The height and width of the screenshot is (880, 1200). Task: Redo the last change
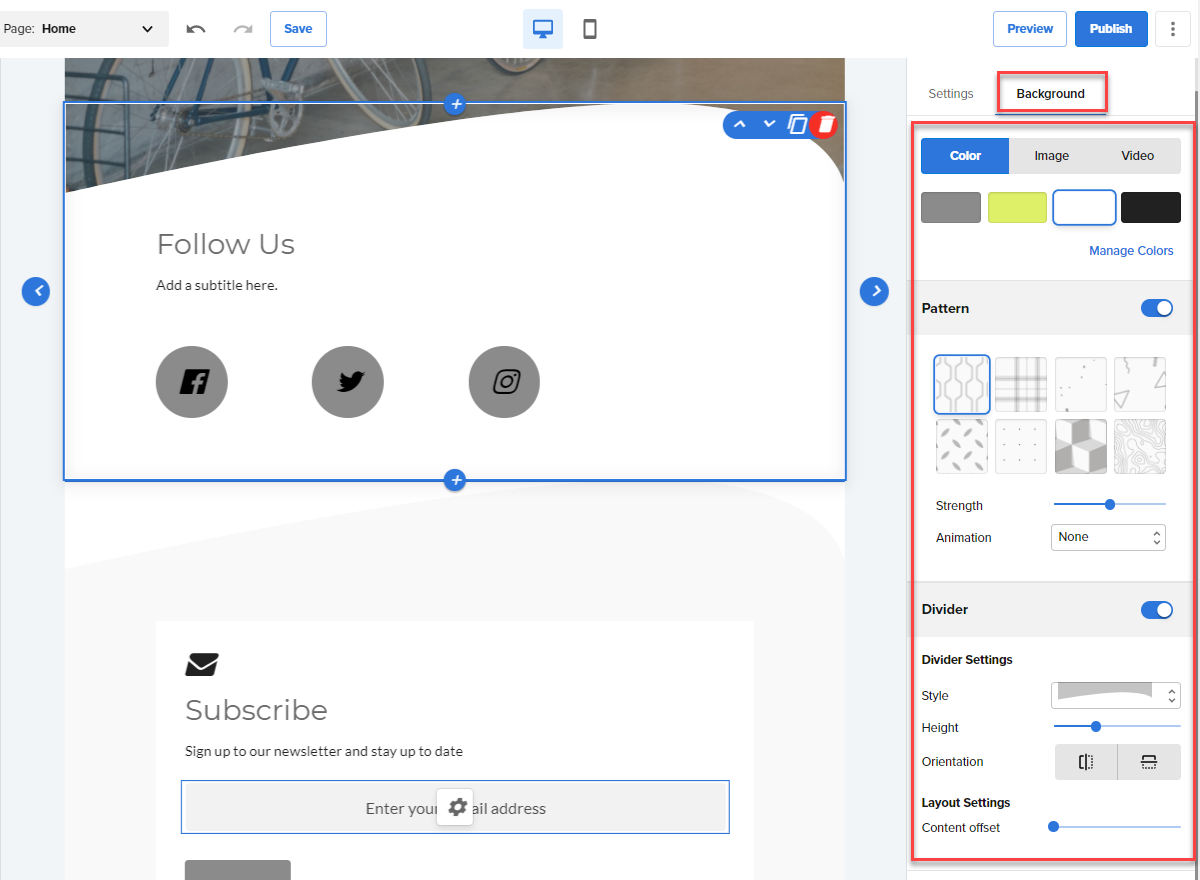click(x=243, y=29)
